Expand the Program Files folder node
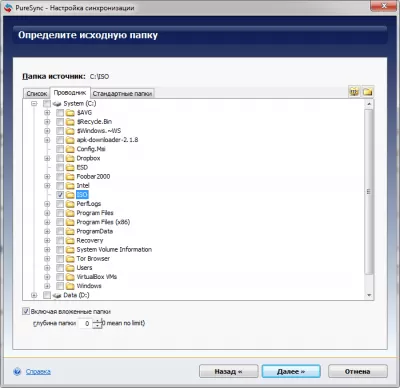Image resolution: width=400 pixels, height=388 pixels. coord(47,213)
